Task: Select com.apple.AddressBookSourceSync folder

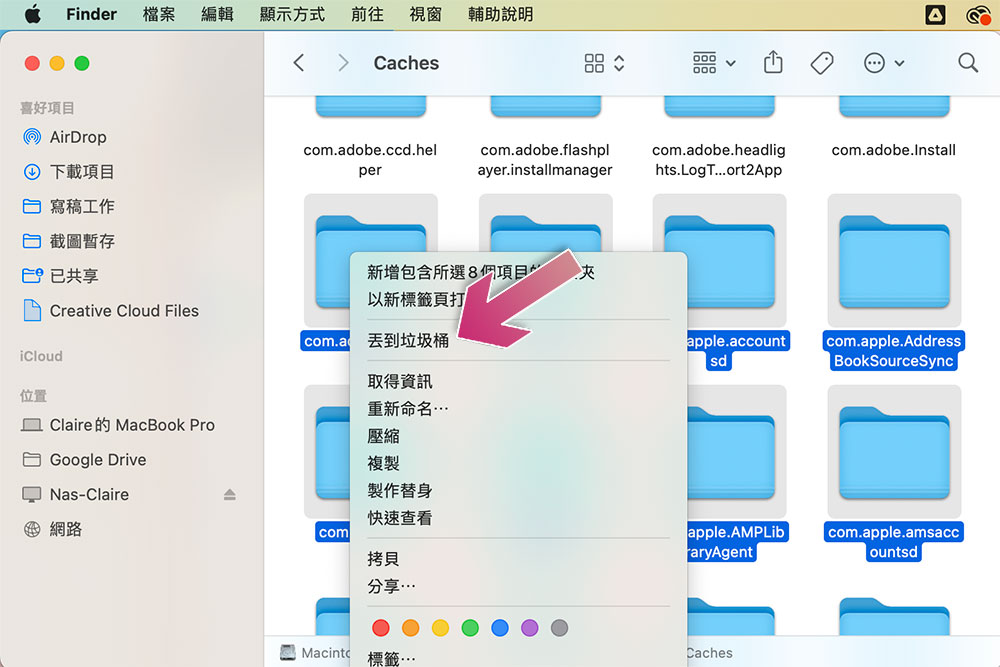Action: (893, 282)
